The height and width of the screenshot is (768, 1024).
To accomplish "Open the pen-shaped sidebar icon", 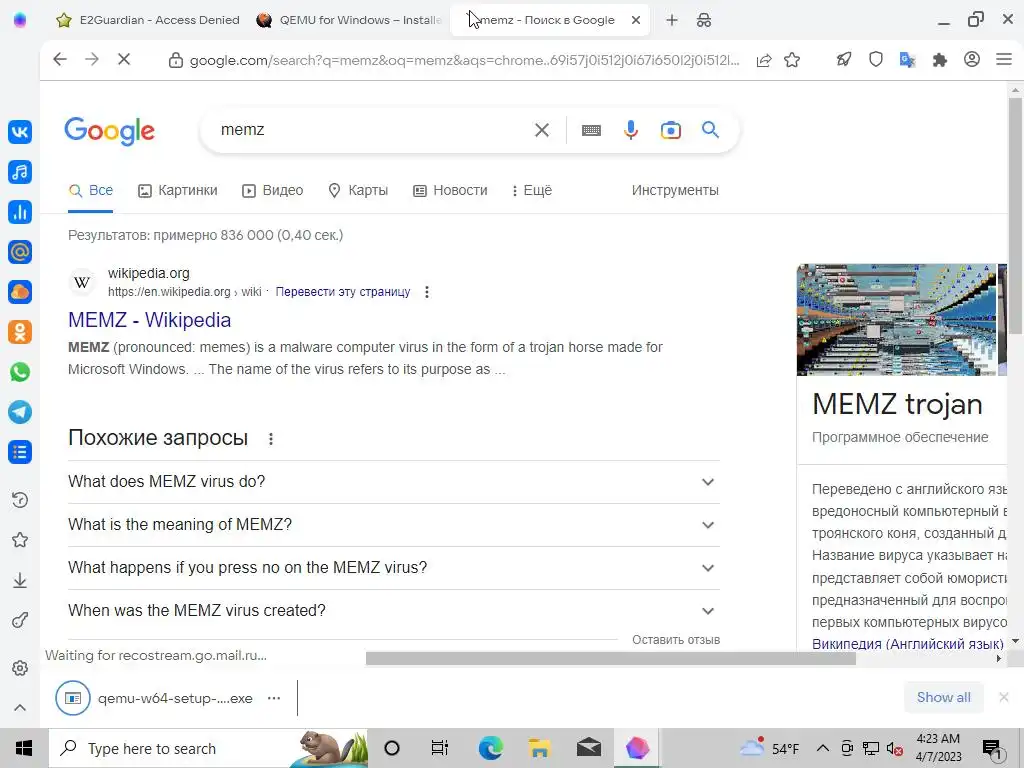I will [20, 620].
